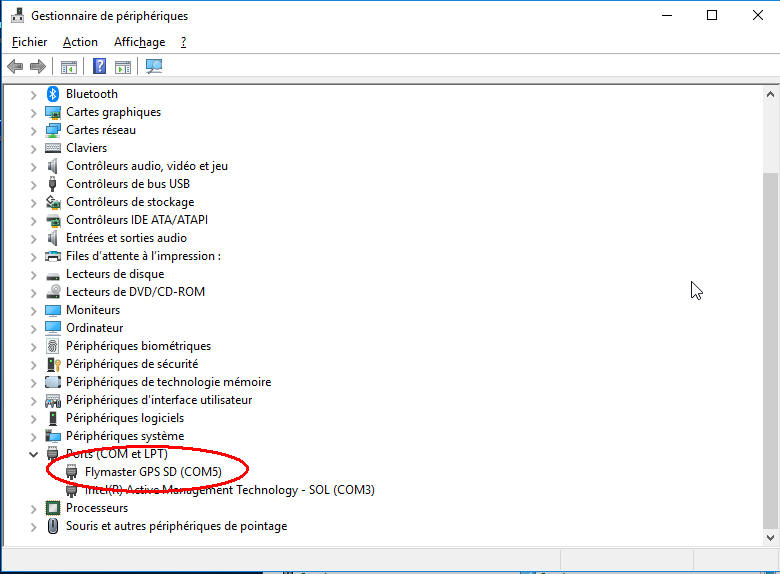Click the action pane toolbar icon
This screenshot has width=780, height=574.
(122, 66)
